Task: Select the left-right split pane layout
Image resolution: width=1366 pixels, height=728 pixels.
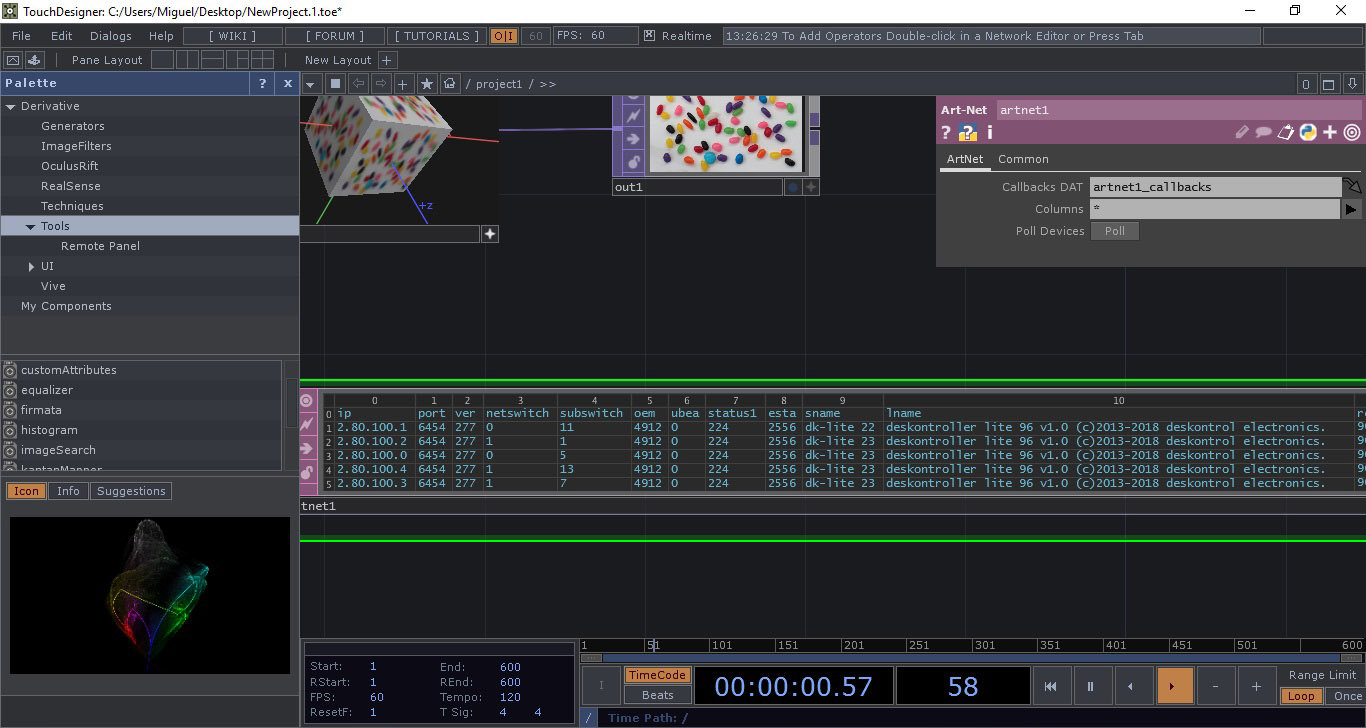Action: tap(187, 60)
